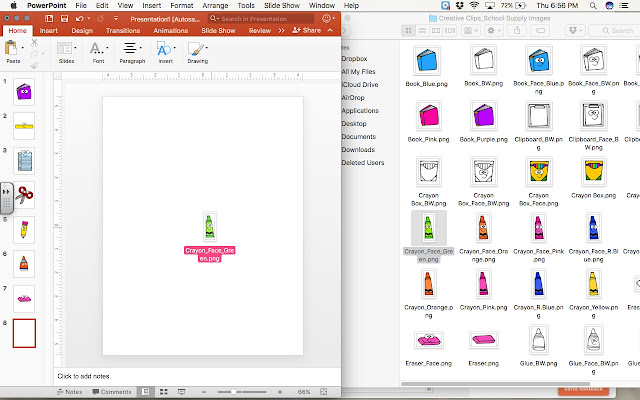This screenshot has height=400, width=640.
Task: Open the Arrange menu
Action: 215,6
